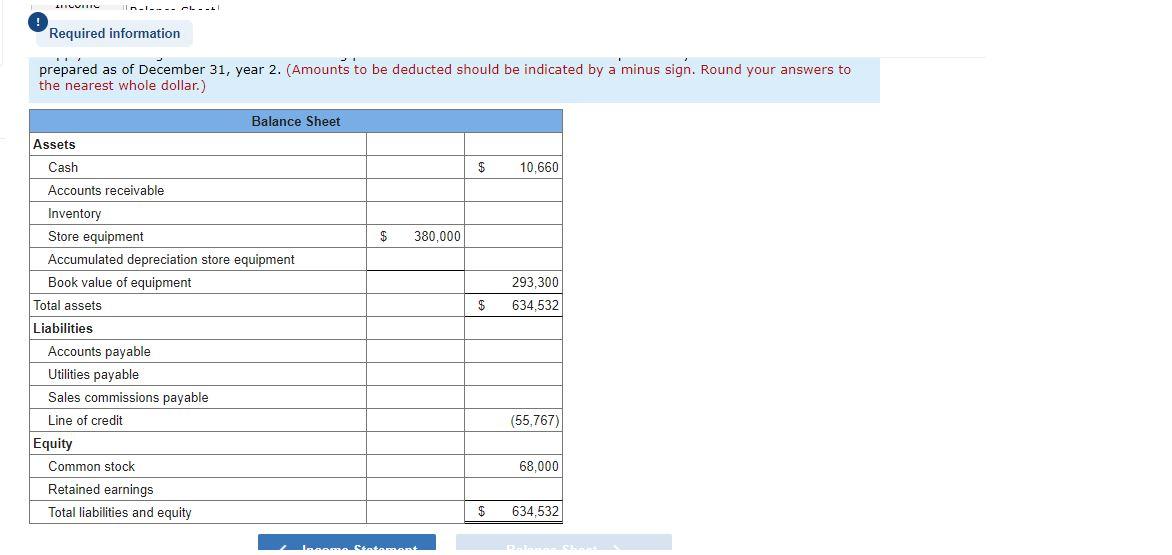Click the Accounts payable amount cell
1172x555 pixels.
(x=513, y=352)
